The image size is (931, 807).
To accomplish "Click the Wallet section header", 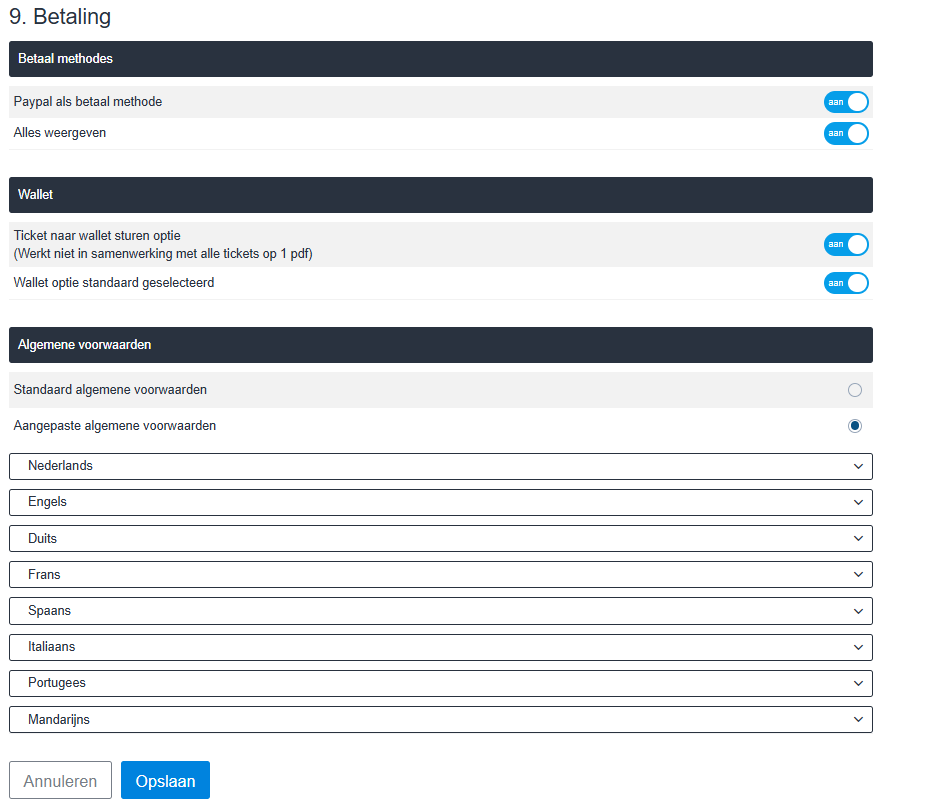I will click(440, 195).
